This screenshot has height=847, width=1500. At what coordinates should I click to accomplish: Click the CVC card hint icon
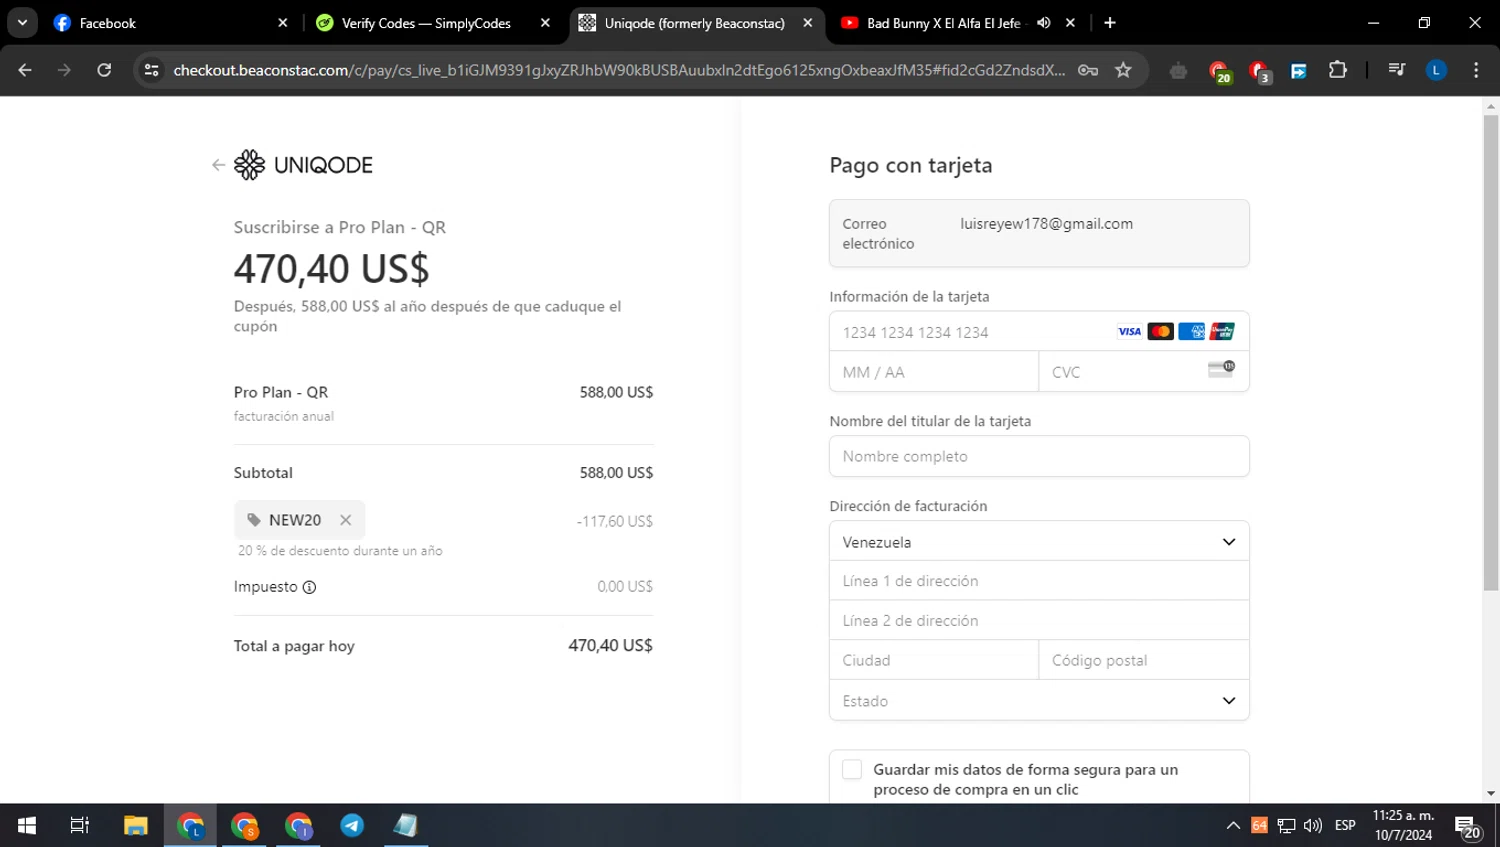point(1221,369)
